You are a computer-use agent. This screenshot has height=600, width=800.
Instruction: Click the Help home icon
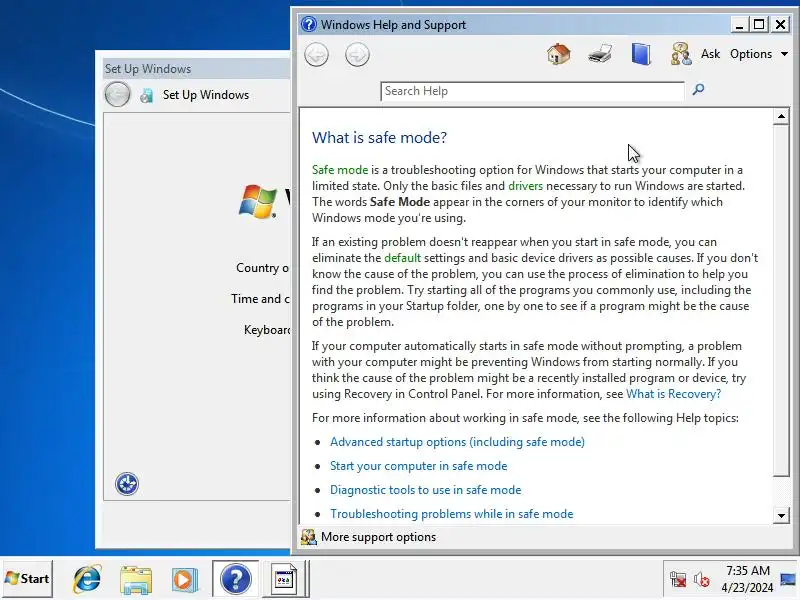point(559,54)
